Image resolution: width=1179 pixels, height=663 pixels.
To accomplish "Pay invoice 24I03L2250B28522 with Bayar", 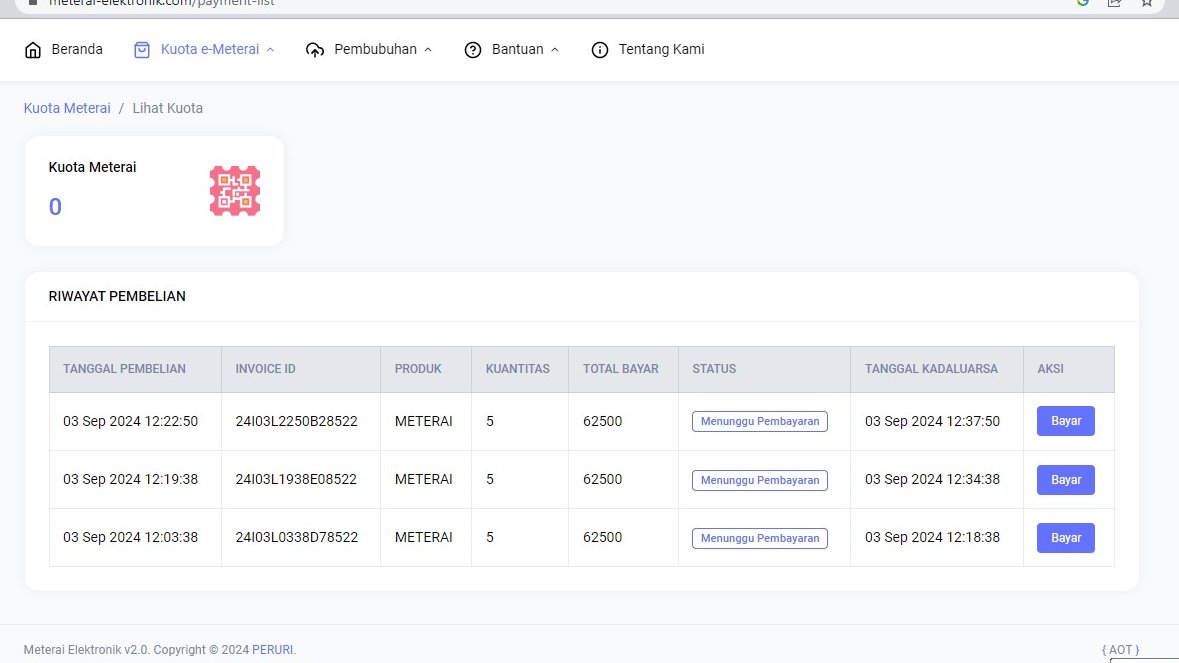I will click(1065, 421).
